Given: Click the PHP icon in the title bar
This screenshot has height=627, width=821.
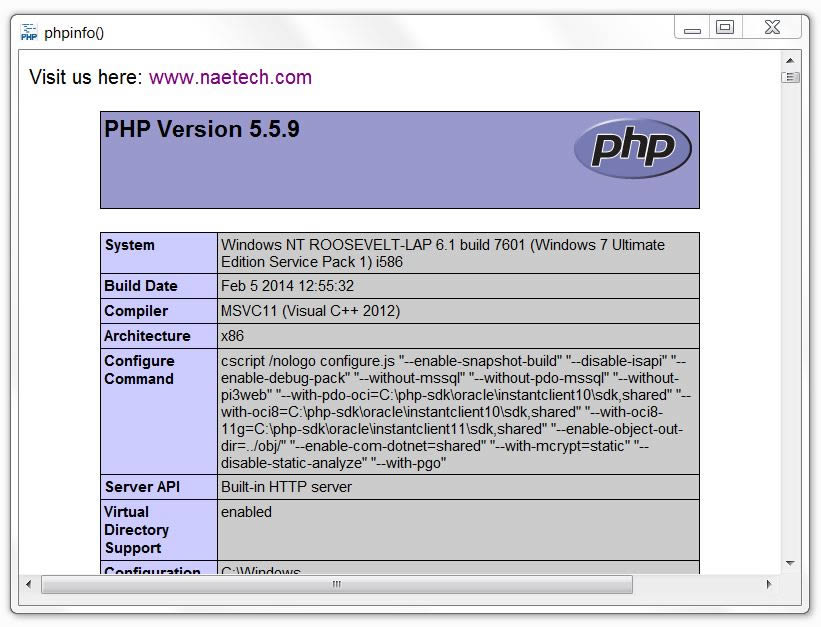Looking at the screenshot, I should coord(29,32).
